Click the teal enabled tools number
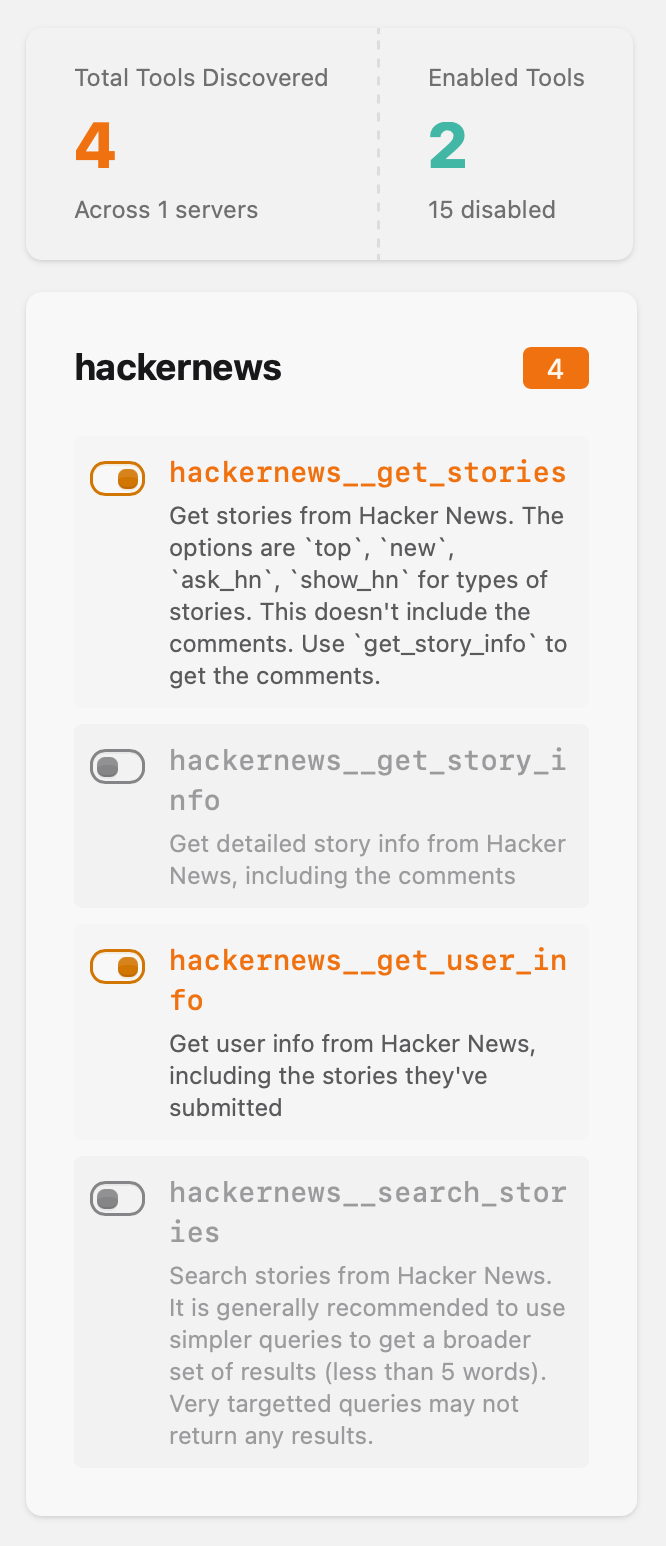Image resolution: width=666 pixels, height=1546 pixels. coord(448,146)
